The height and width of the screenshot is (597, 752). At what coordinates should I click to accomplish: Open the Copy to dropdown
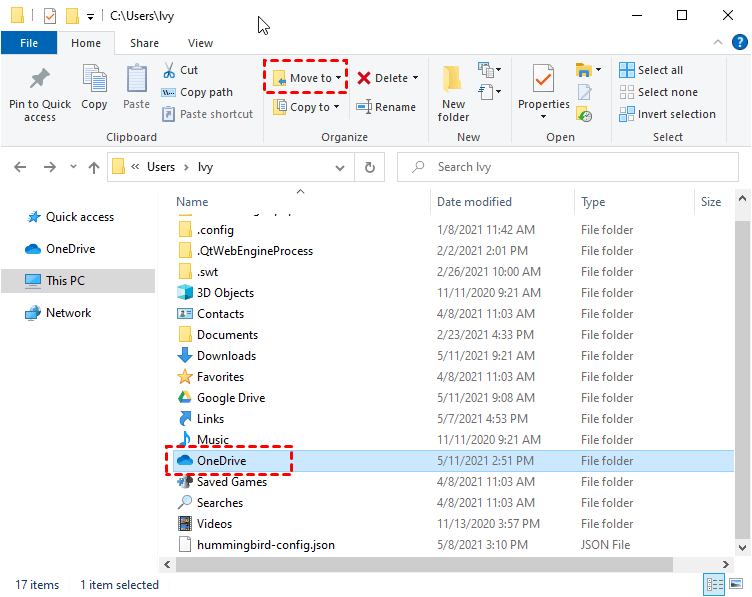306,107
